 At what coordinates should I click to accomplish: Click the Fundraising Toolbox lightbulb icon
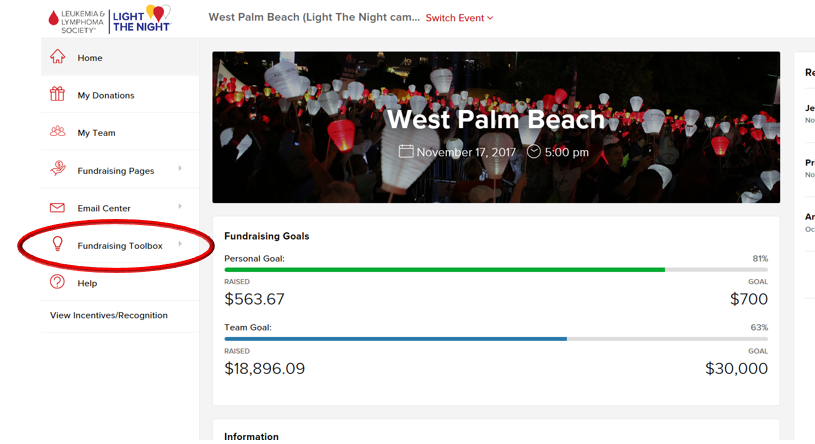tap(58, 243)
